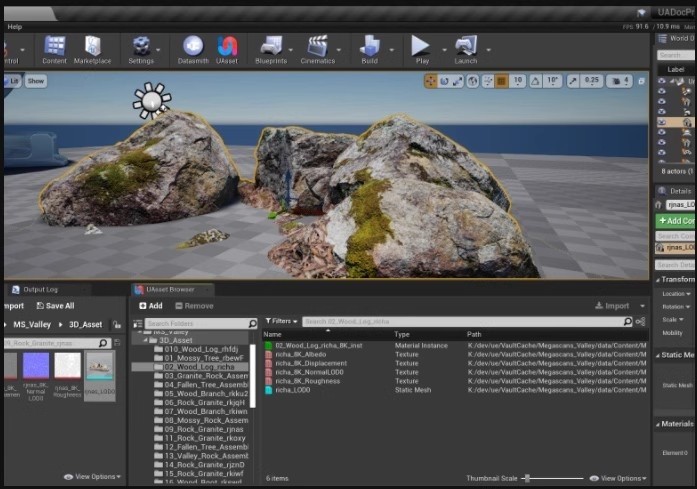Select the scale gizmo tool

457,81
